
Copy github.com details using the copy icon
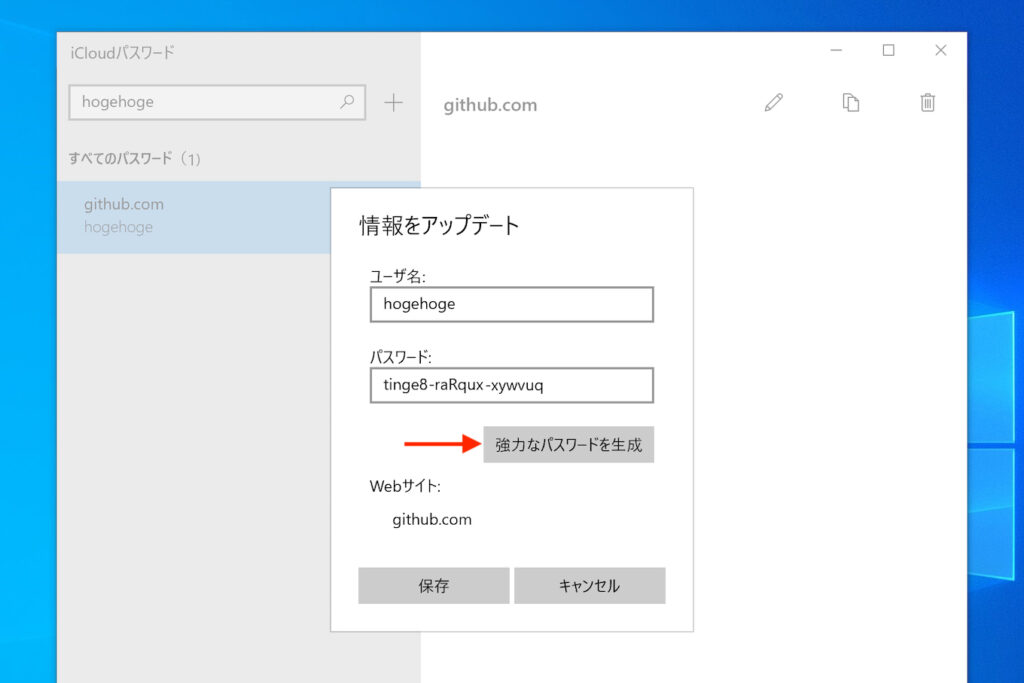tap(850, 102)
